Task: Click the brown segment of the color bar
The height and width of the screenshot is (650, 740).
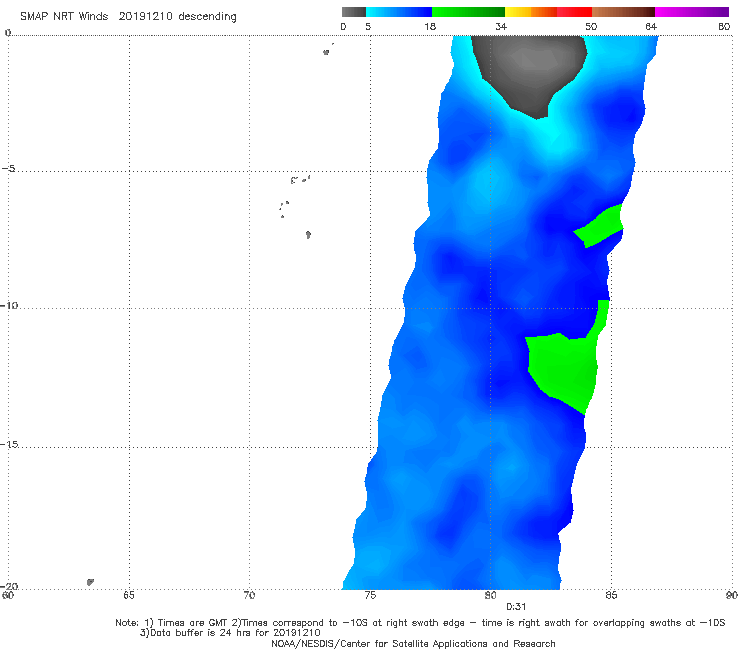Action: pyautogui.click(x=623, y=12)
